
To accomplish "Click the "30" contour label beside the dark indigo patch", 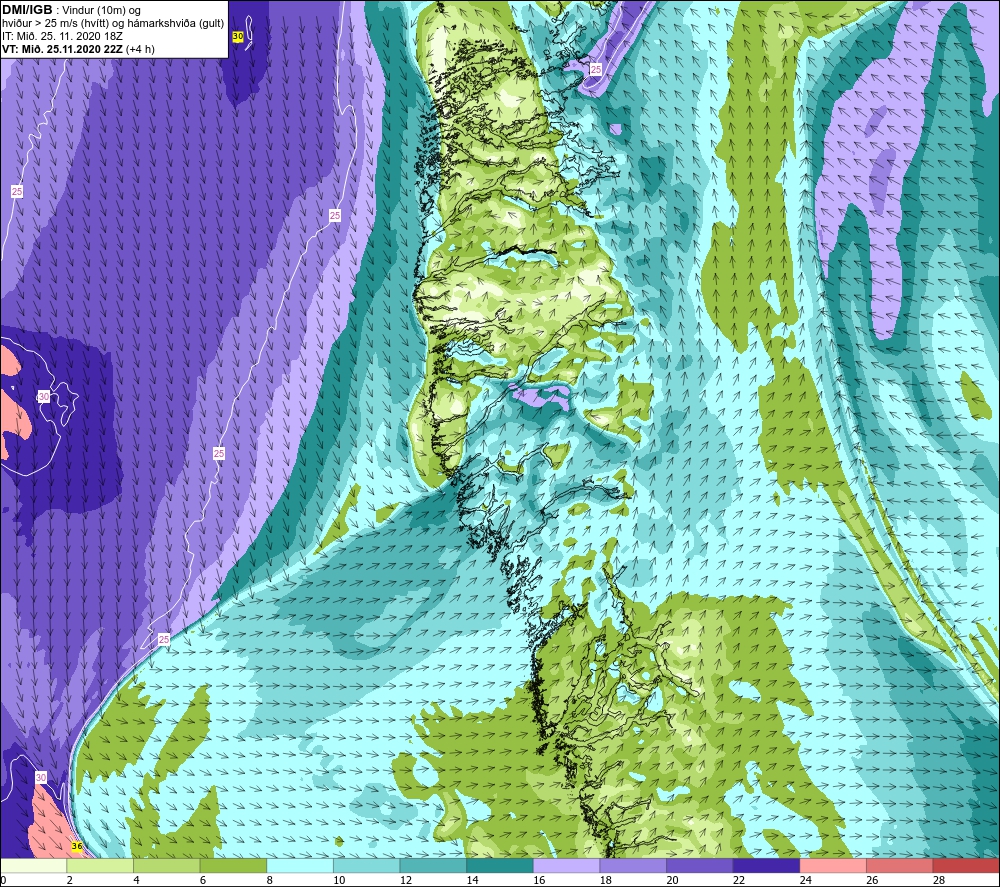I will (x=43, y=397).
